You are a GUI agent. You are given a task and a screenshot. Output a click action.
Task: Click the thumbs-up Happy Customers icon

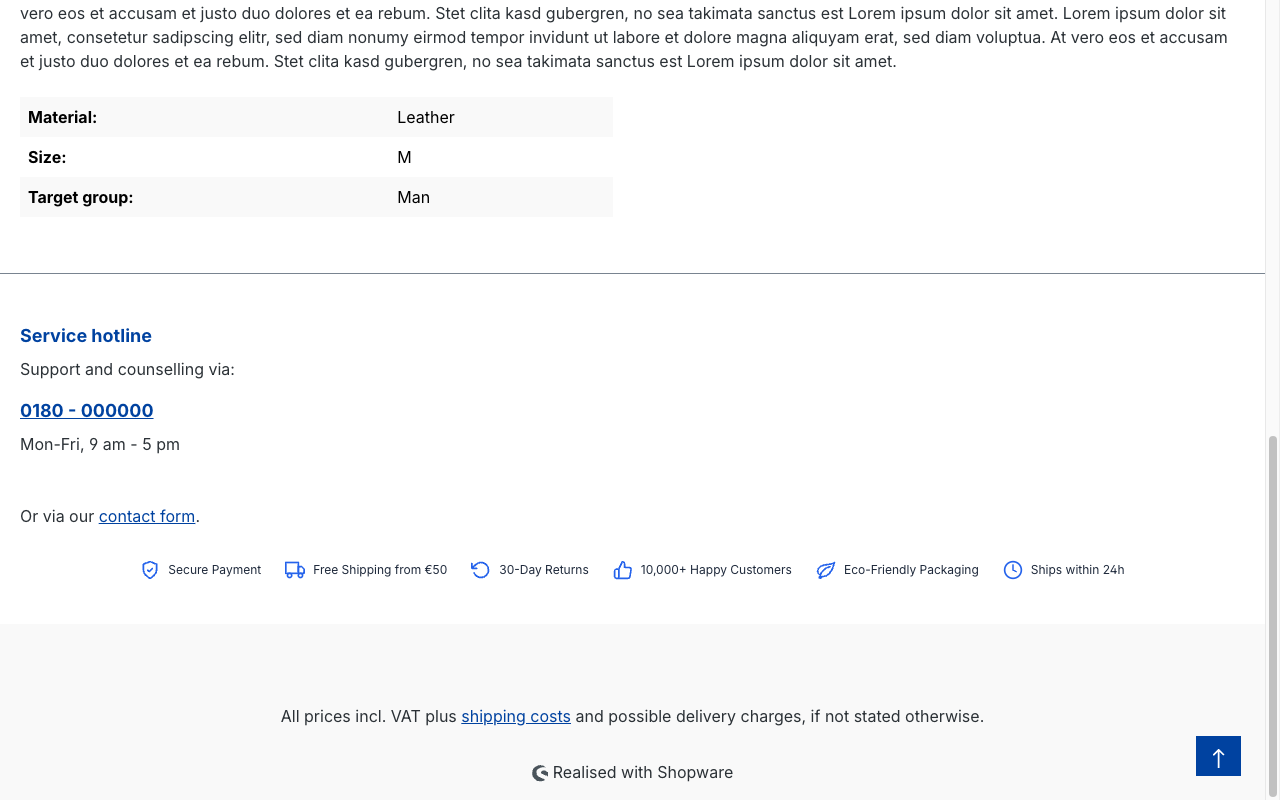(623, 570)
